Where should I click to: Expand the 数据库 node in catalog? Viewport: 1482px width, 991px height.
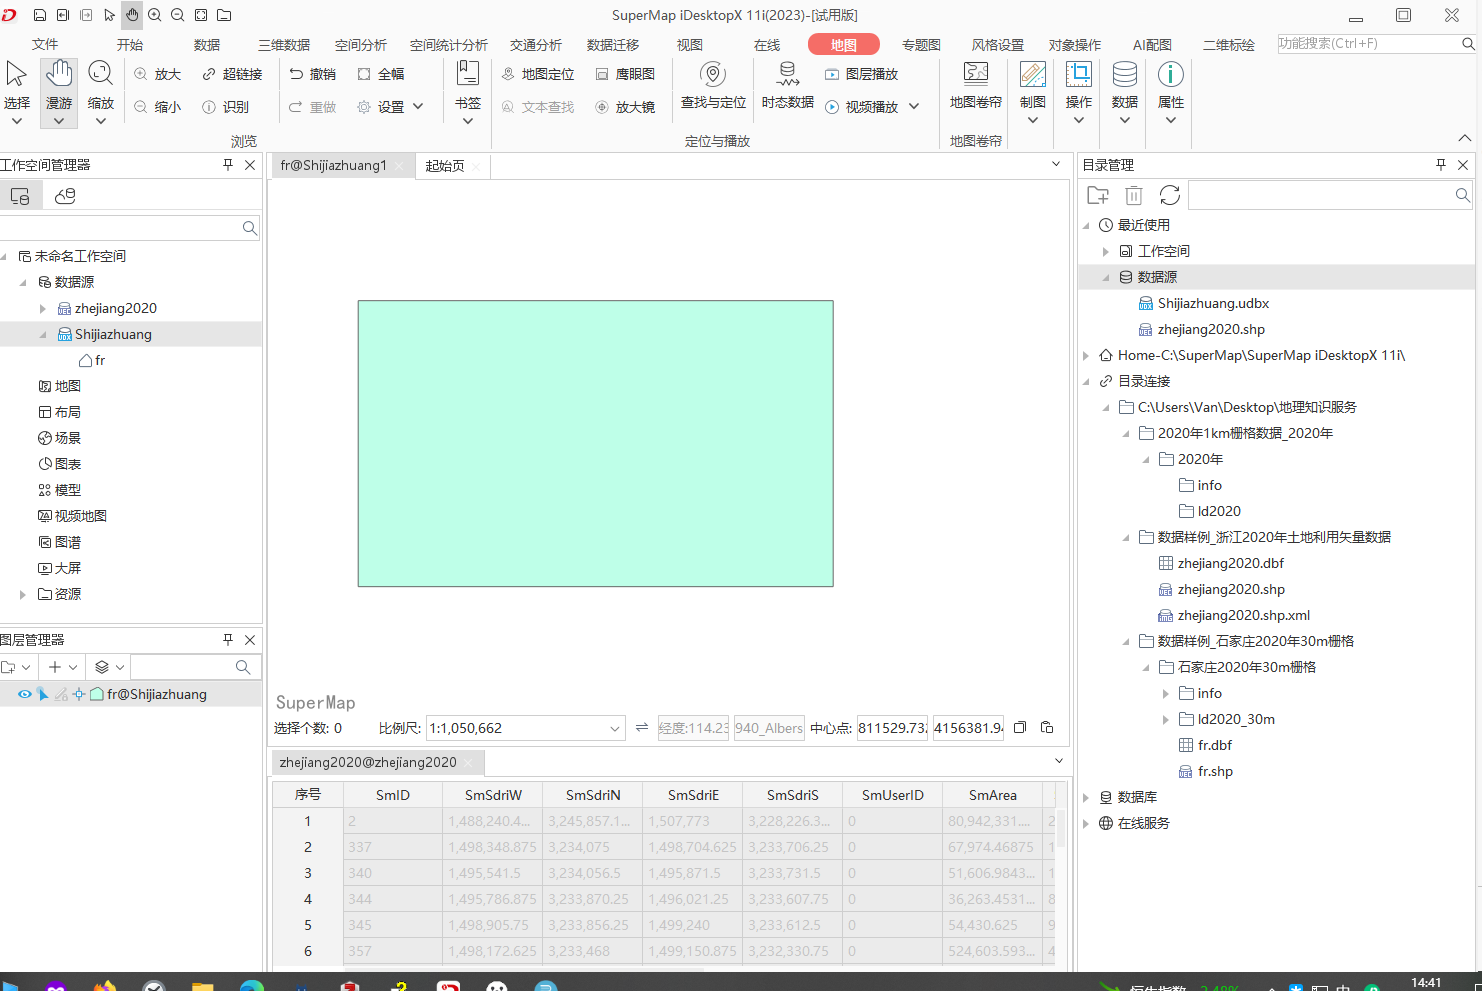click(1086, 797)
